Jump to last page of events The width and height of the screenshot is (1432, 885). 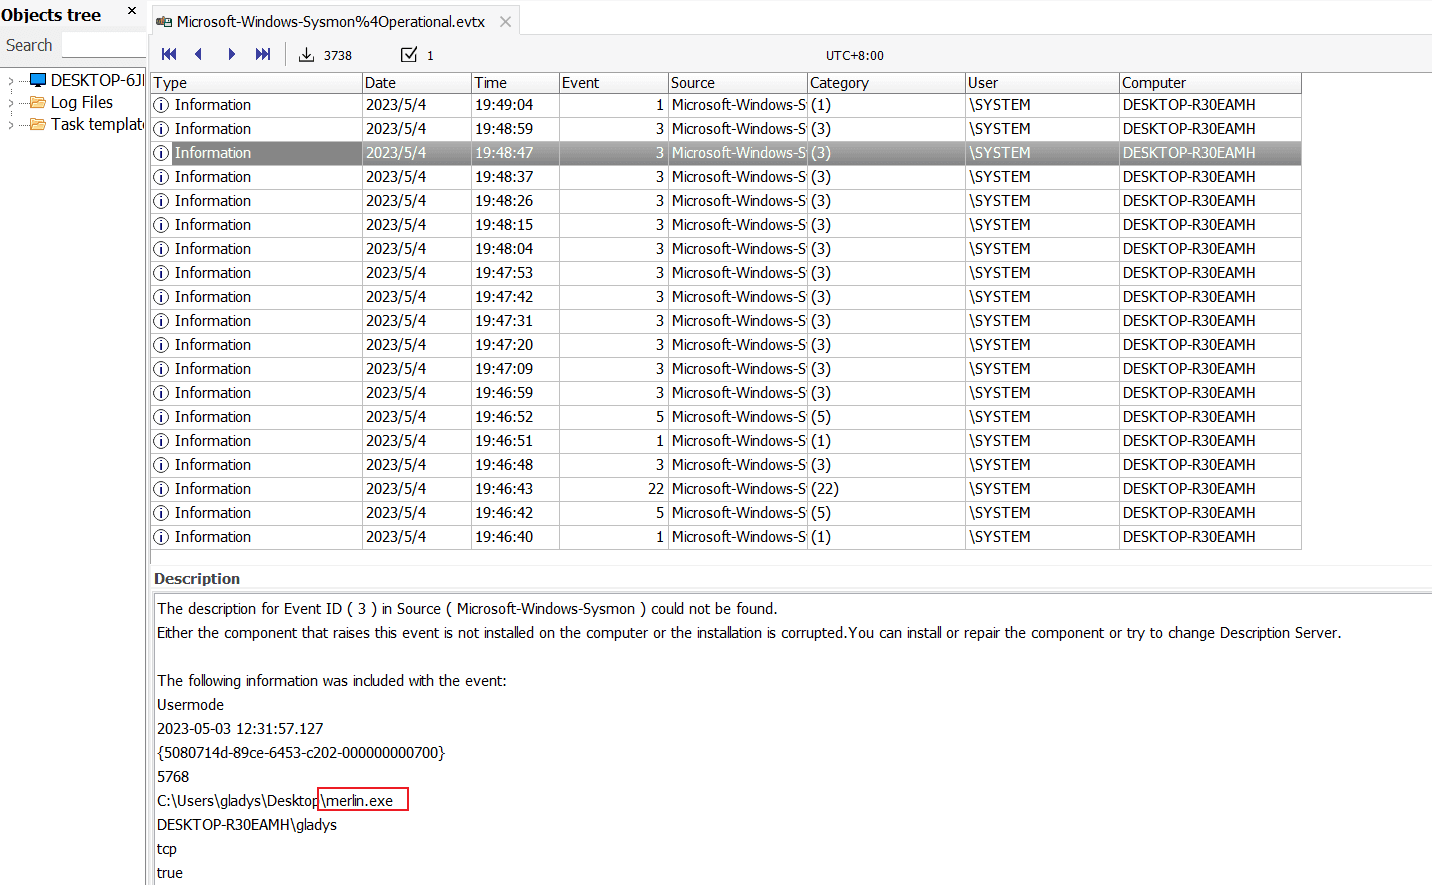coord(263,54)
